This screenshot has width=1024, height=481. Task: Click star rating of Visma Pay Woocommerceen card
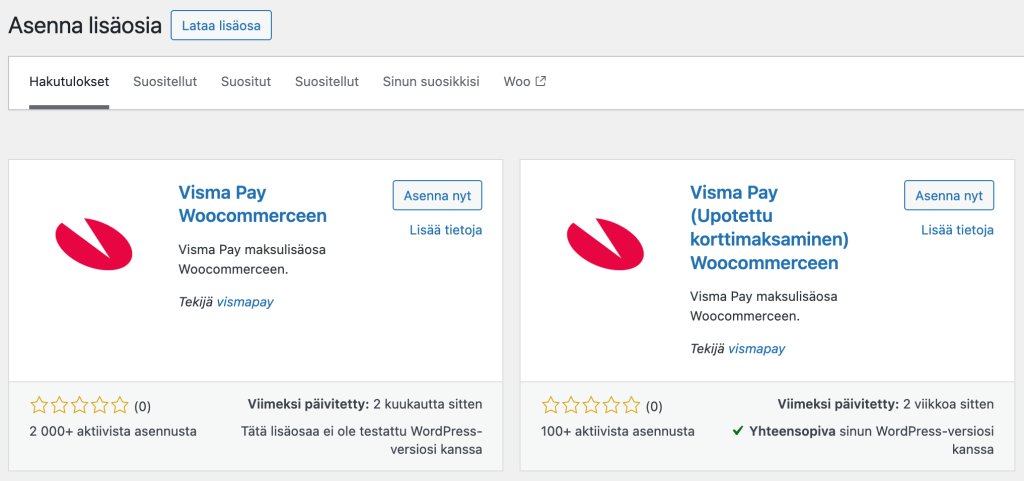[x=80, y=406]
